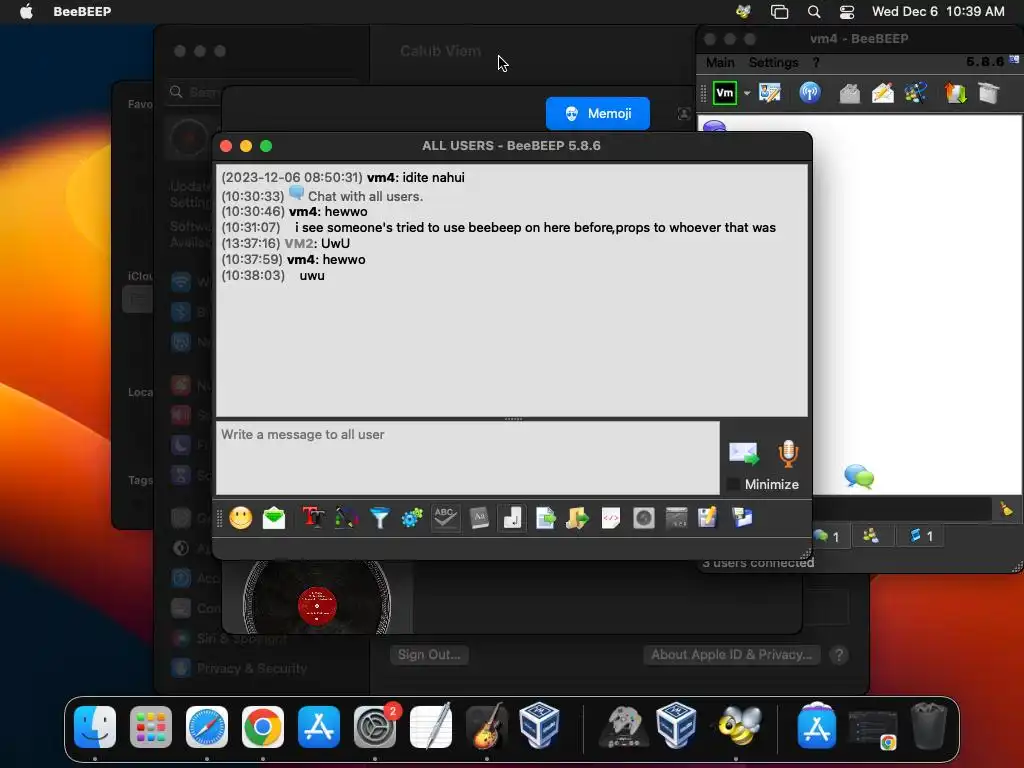Click the send file document icon
Image resolution: width=1024 pixels, height=768 pixels.
pos(545,519)
